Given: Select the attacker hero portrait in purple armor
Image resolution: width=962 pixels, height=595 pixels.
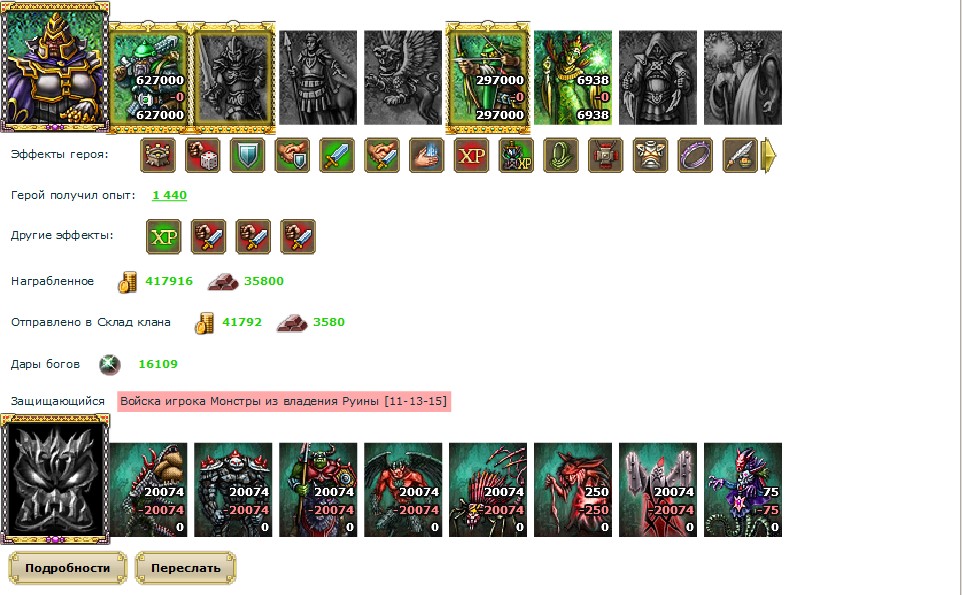Looking at the screenshot, I should [55, 66].
